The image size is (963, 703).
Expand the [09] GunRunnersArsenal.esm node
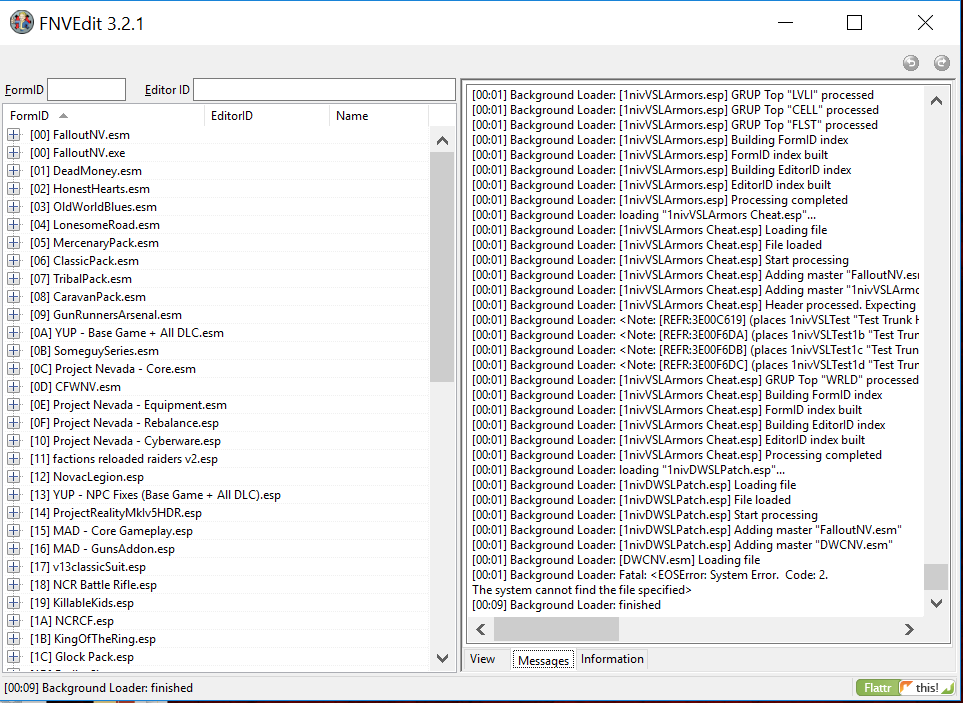[14, 314]
